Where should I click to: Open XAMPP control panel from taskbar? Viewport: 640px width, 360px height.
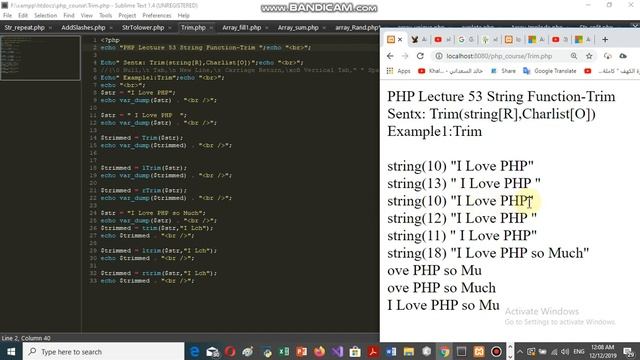click(479, 351)
